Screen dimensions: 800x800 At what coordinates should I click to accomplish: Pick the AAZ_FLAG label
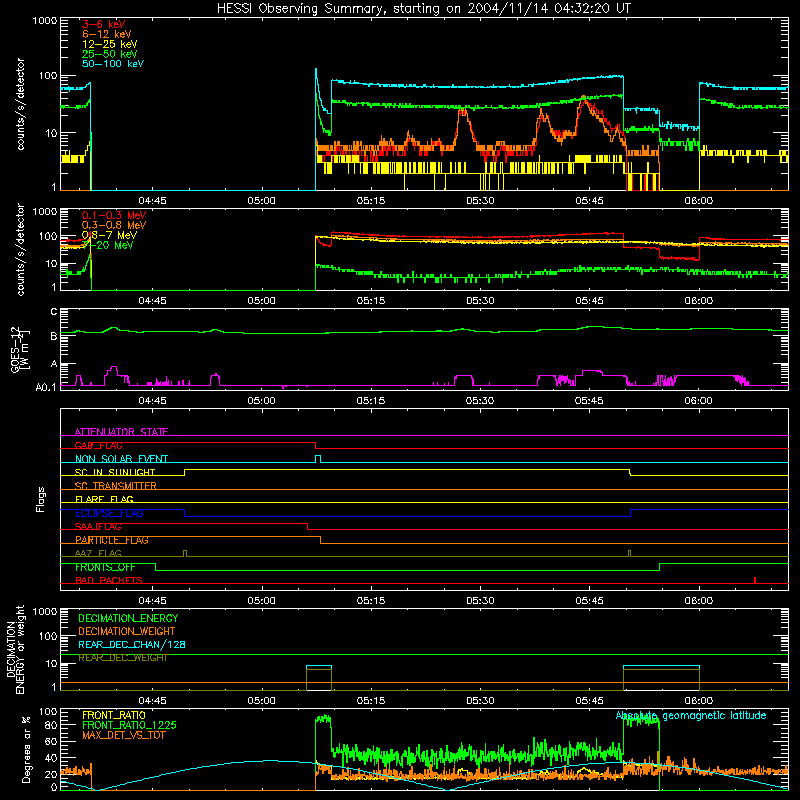point(98,553)
